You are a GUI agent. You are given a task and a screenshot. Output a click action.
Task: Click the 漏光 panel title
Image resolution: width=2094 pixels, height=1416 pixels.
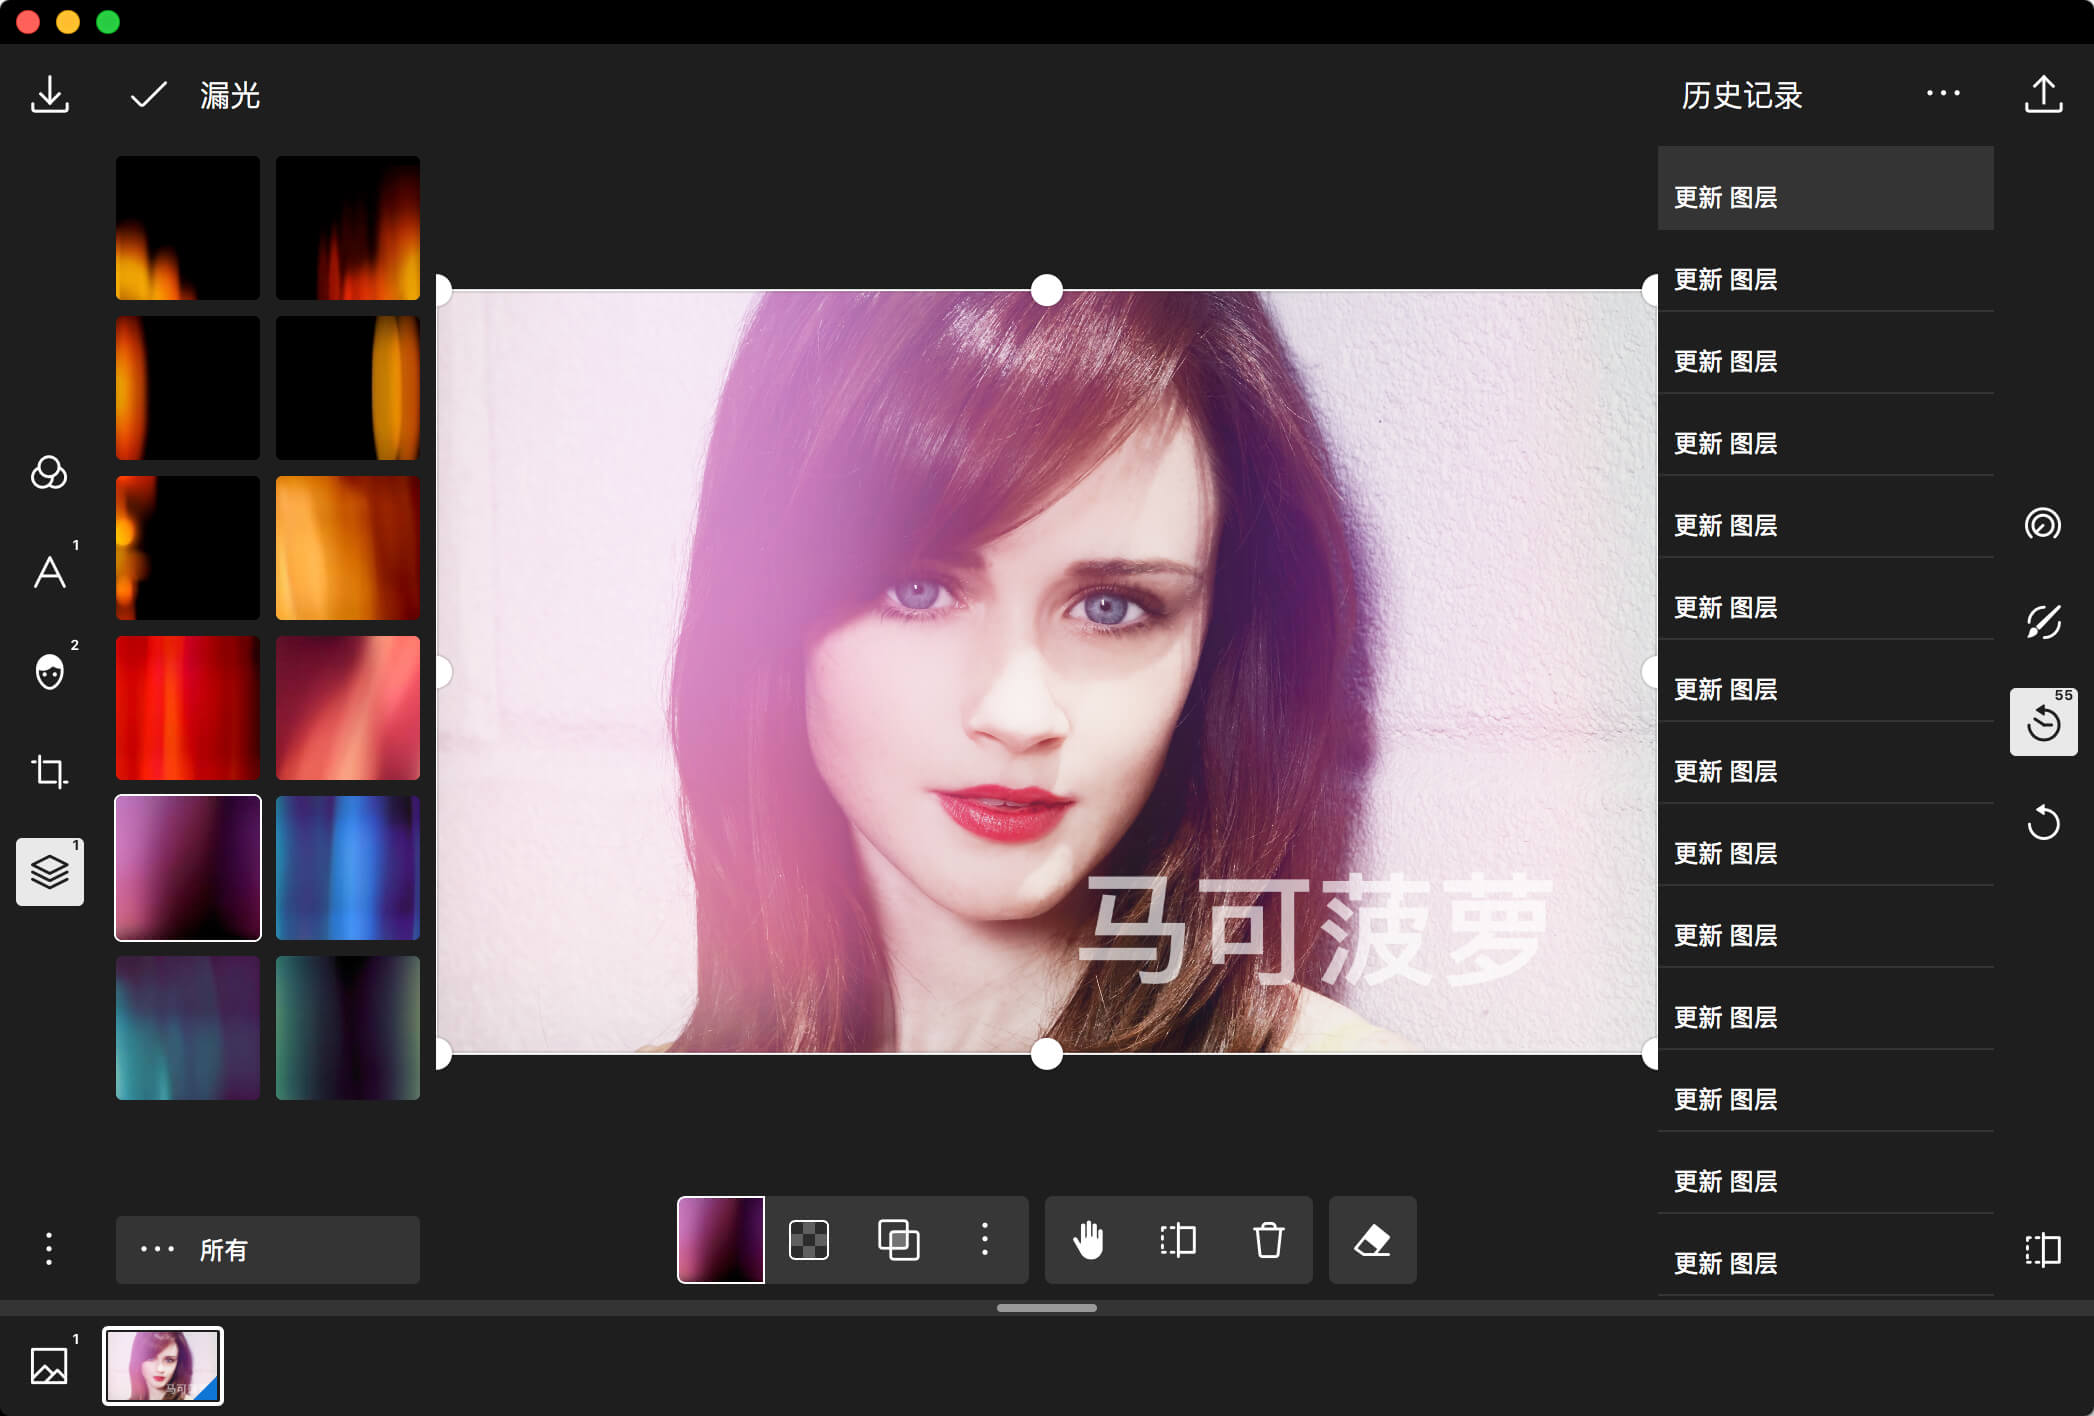230,95
